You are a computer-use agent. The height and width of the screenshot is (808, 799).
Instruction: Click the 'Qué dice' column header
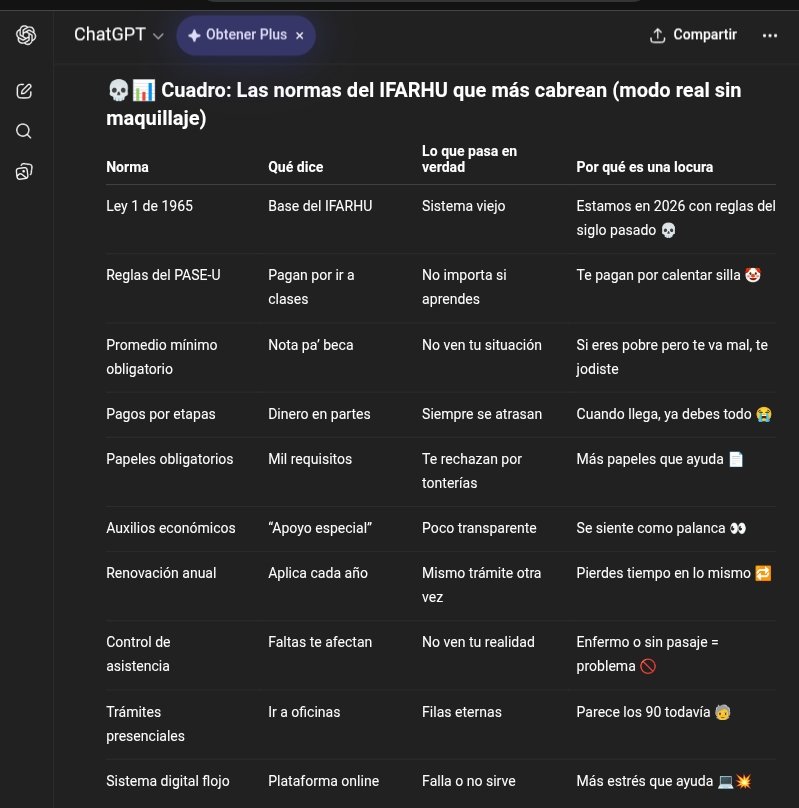point(296,167)
